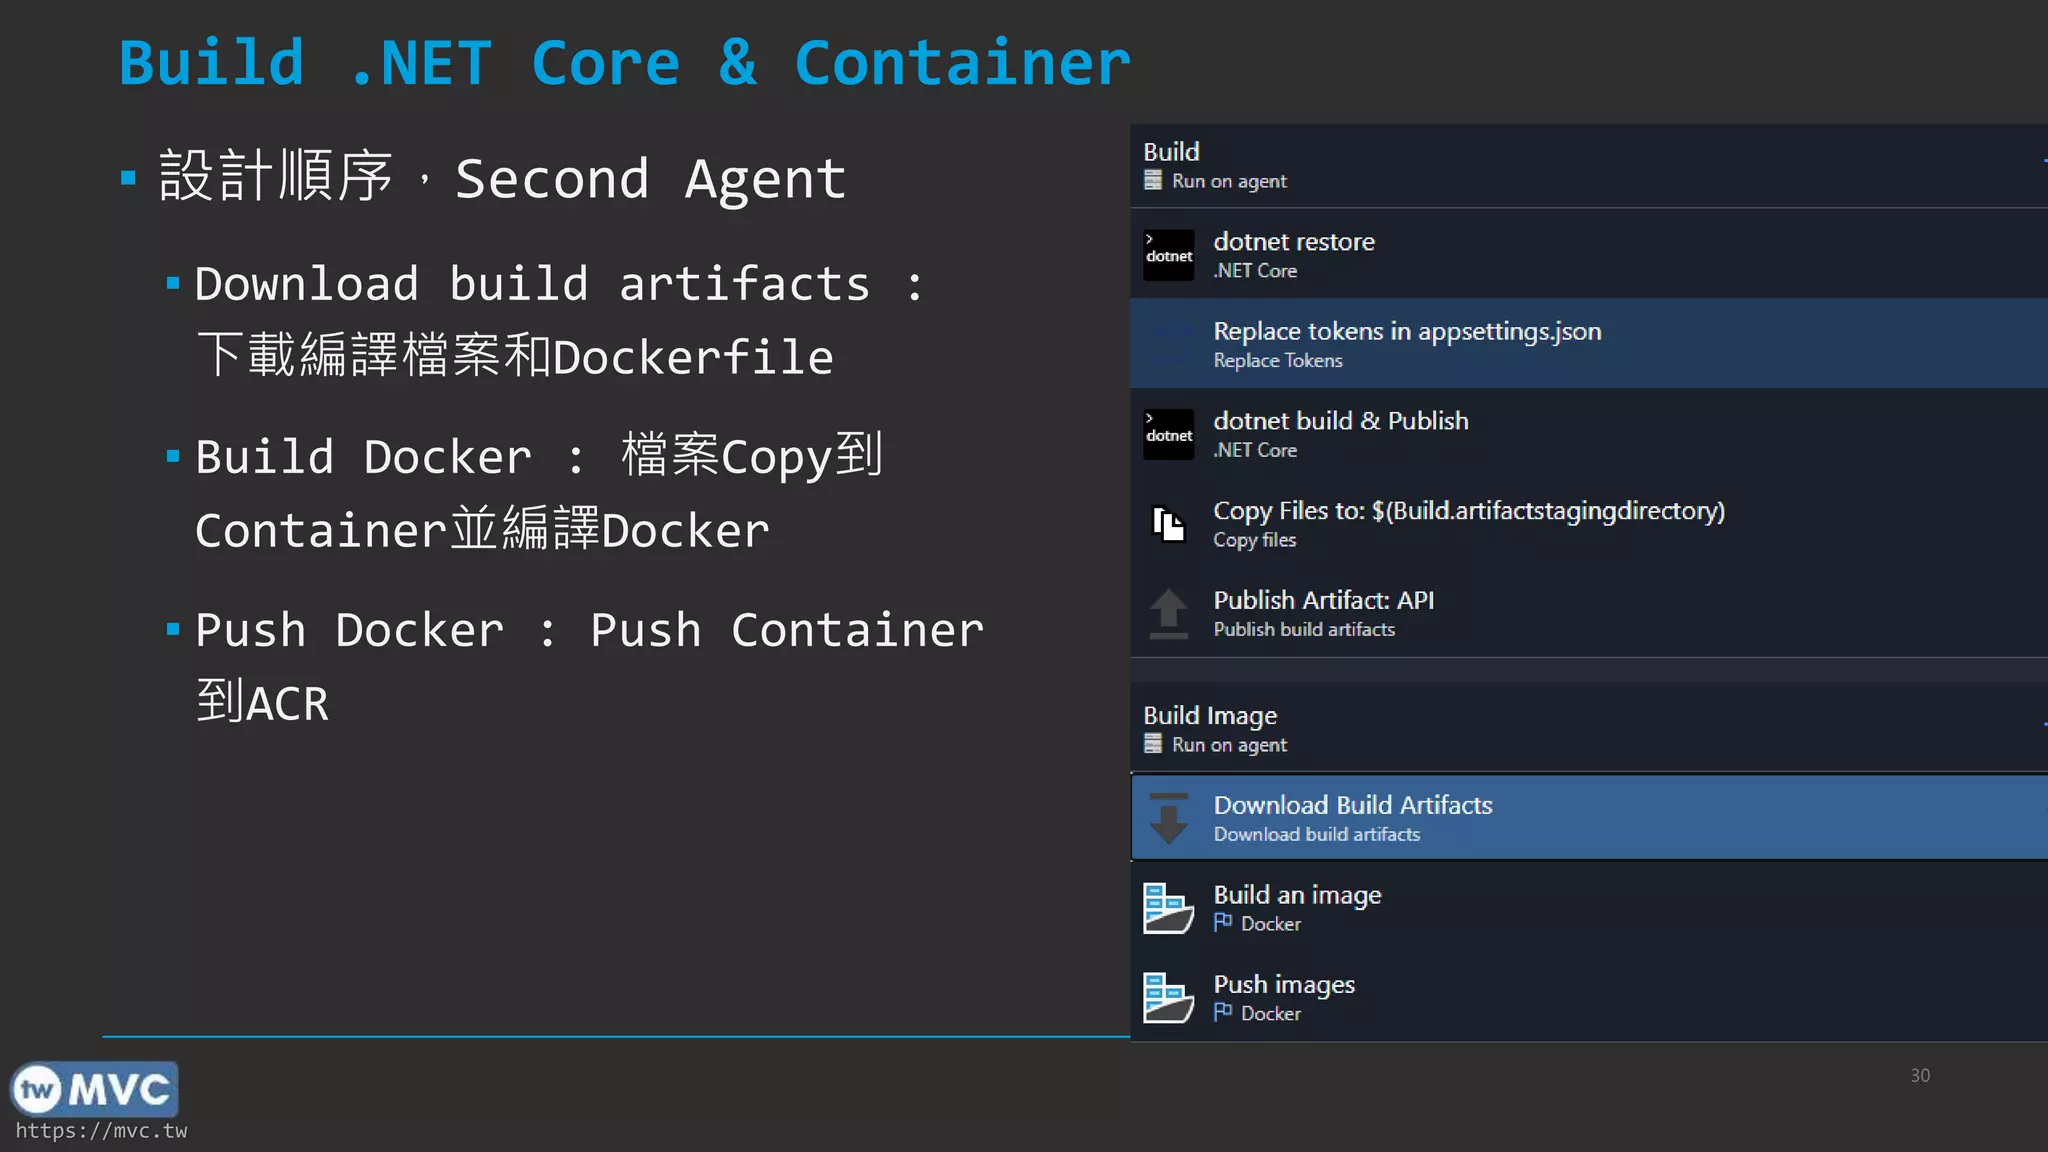Click the agent icon under Build Image job
Screen dimensions: 2048x1152
click(1153, 745)
